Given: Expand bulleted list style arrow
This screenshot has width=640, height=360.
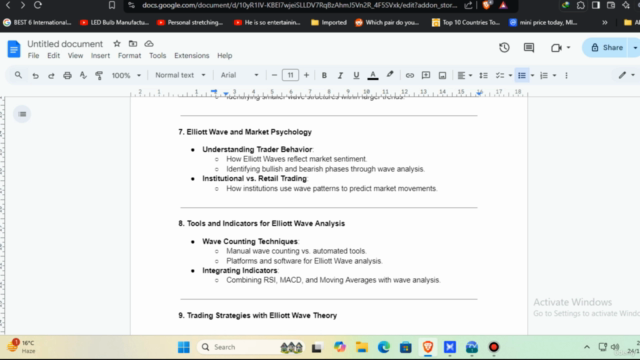Looking at the screenshot, I should (x=532, y=76).
